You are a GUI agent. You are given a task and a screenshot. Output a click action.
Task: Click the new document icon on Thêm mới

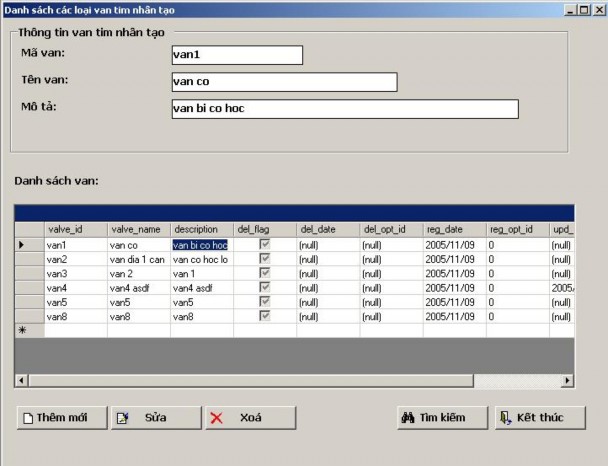(28, 418)
